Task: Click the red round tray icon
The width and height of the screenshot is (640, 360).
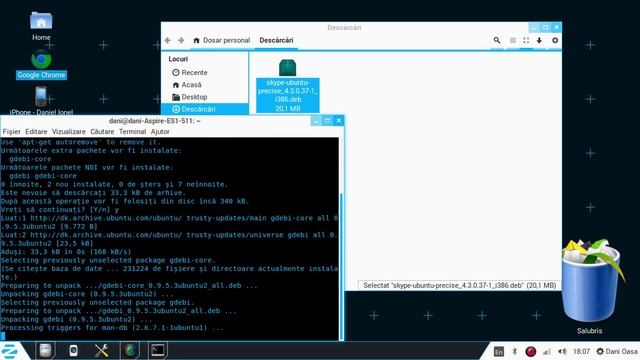Action: [x=531, y=351]
